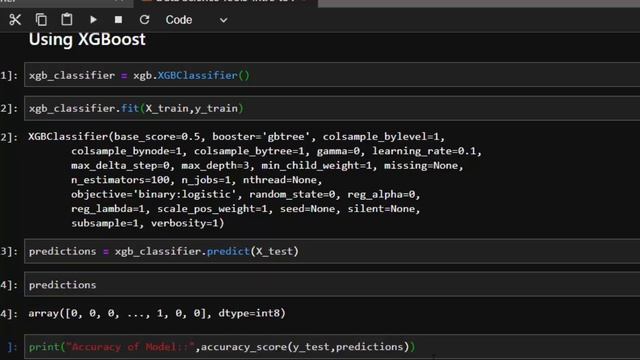Click the output text 'subsample=1, verbosity=1)'
The height and width of the screenshot is (360, 640).
click(148, 223)
